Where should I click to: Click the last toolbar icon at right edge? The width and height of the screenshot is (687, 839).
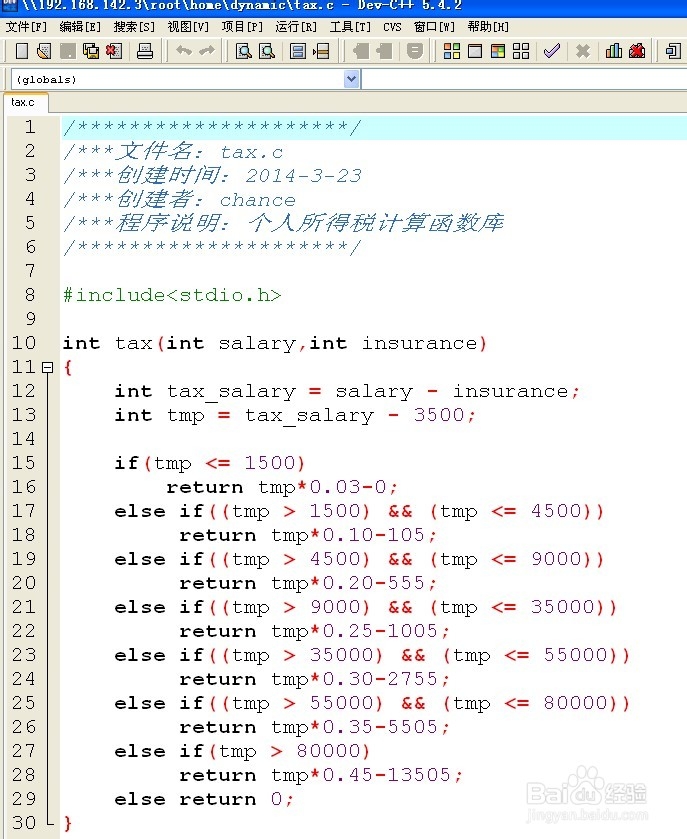tap(673, 51)
